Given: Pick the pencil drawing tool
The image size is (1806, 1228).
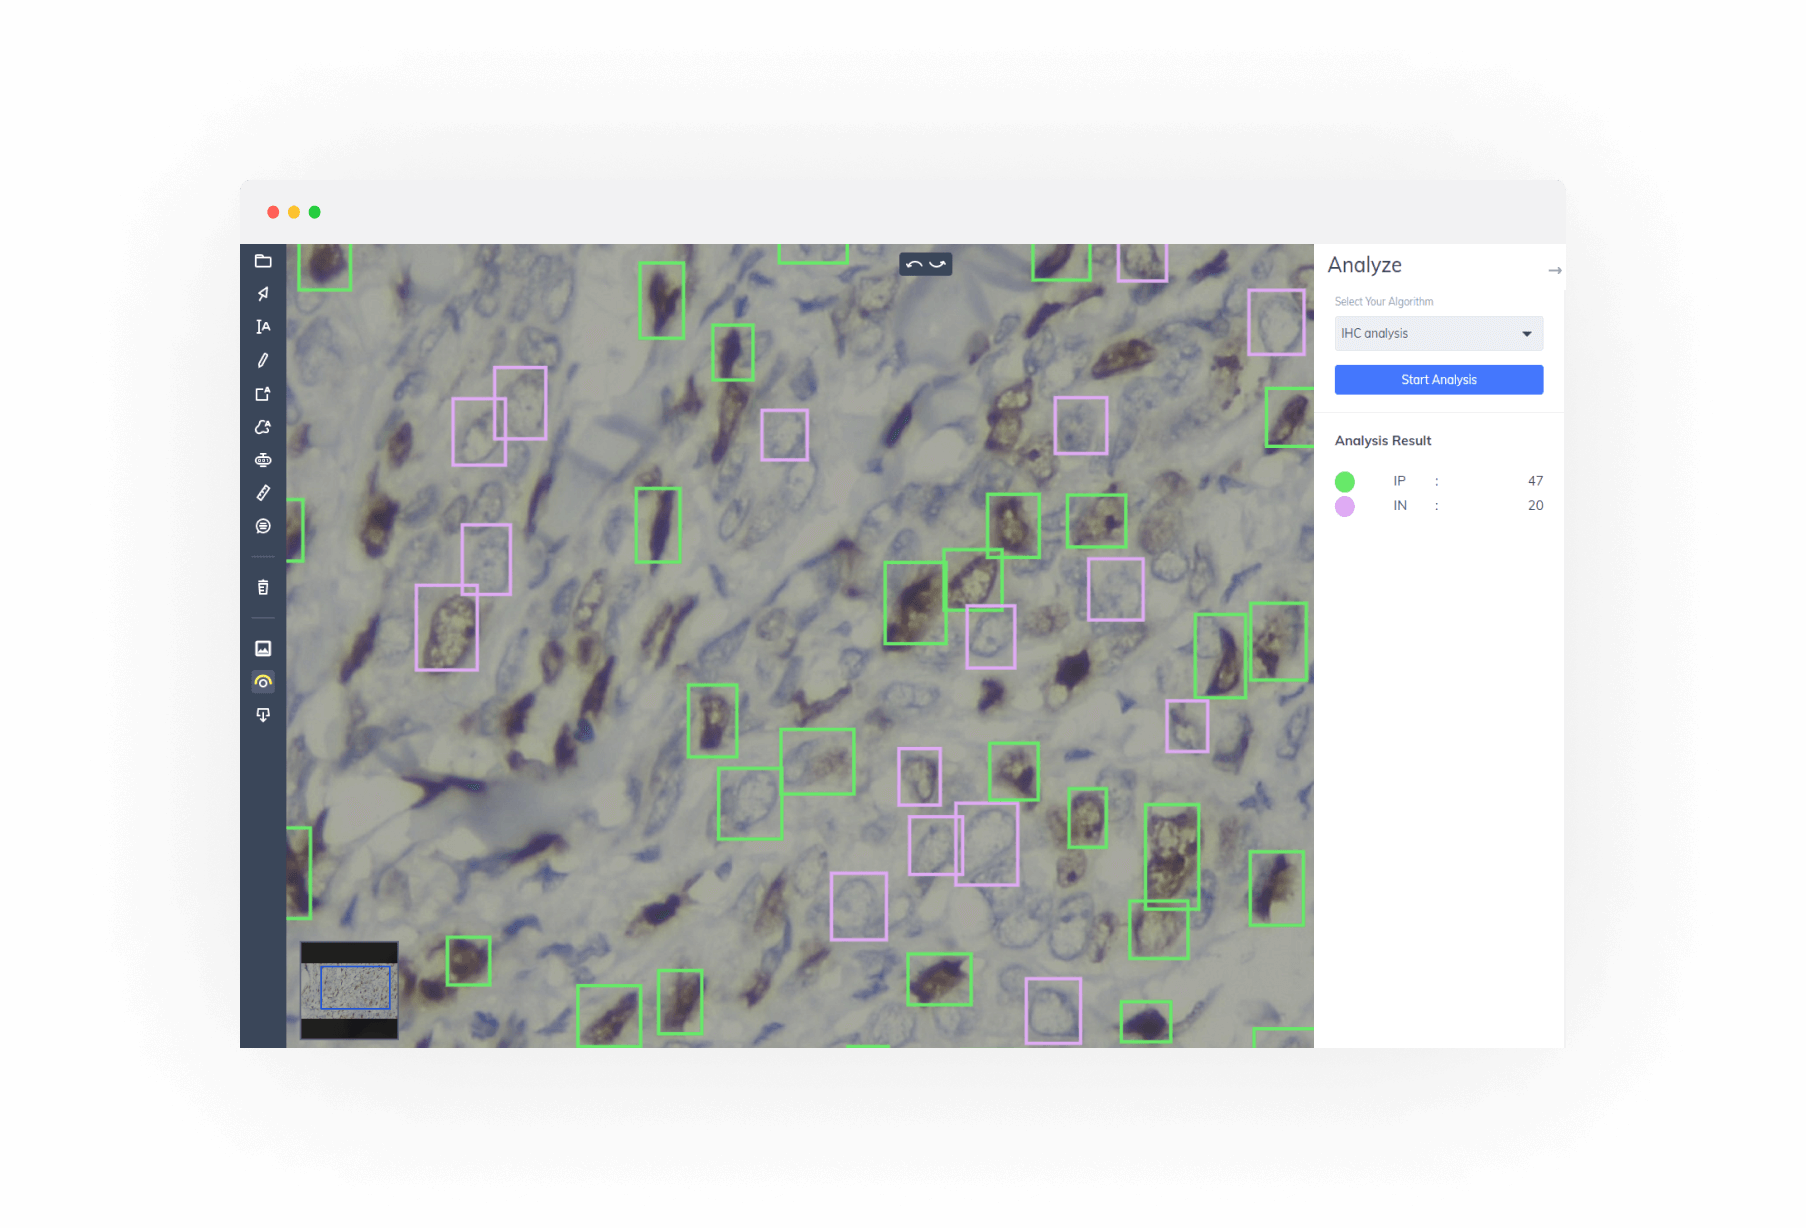Looking at the screenshot, I should (x=263, y=360).
